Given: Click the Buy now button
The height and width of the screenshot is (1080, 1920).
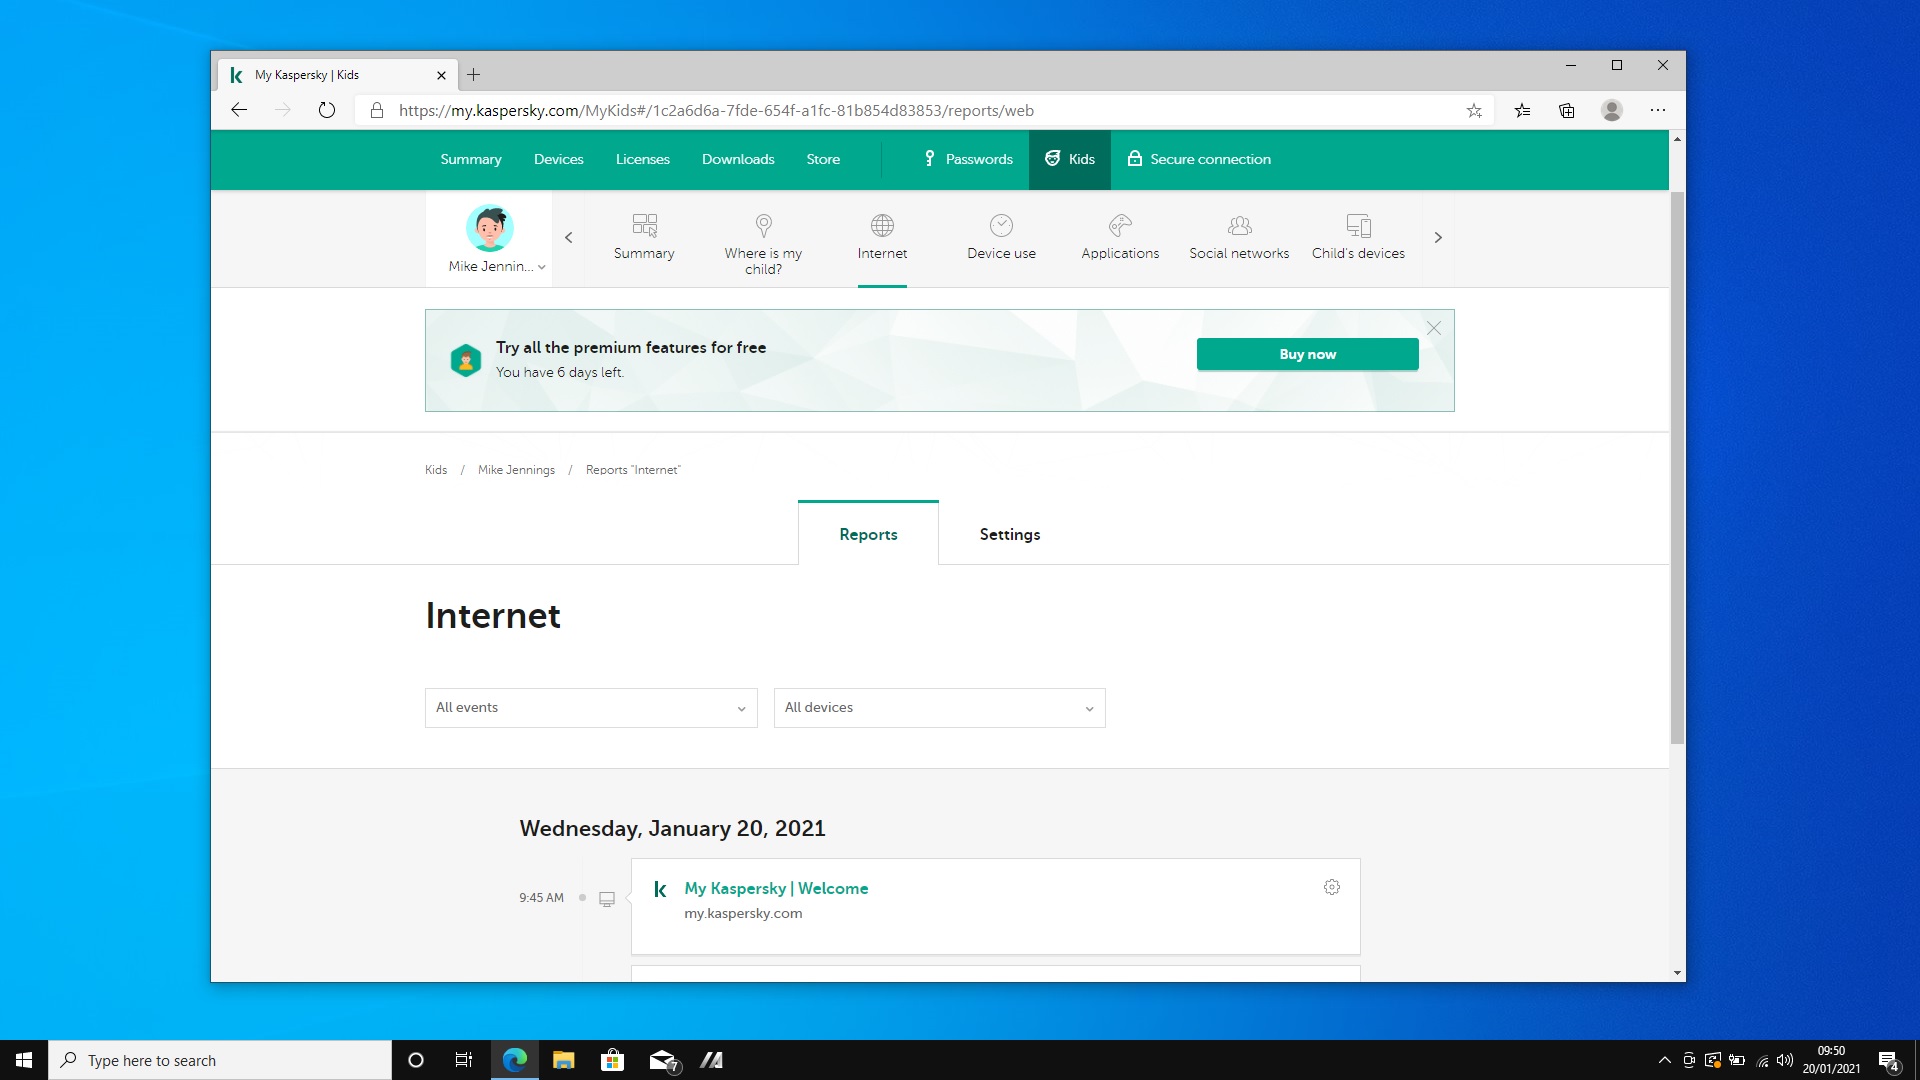Looking at the screenshot, I should tap(1307, 354).
